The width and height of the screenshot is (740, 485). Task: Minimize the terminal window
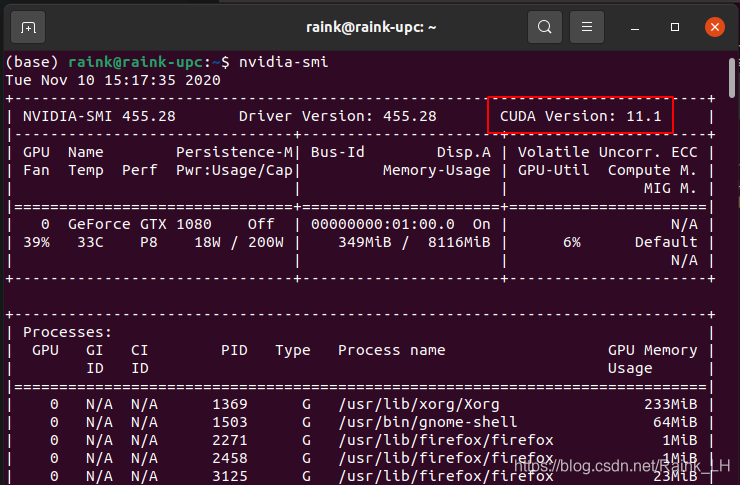click(x=635, y=28)
